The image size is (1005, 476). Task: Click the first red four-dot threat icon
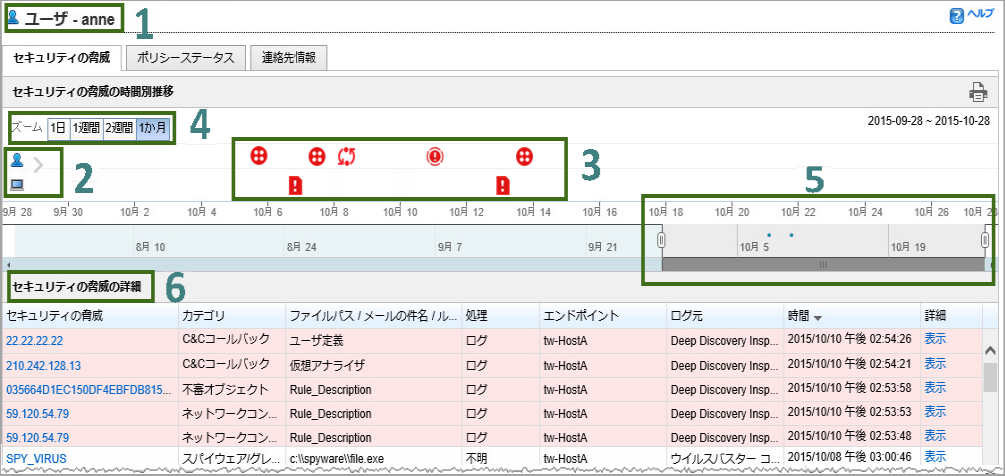[x=259, y=156]
